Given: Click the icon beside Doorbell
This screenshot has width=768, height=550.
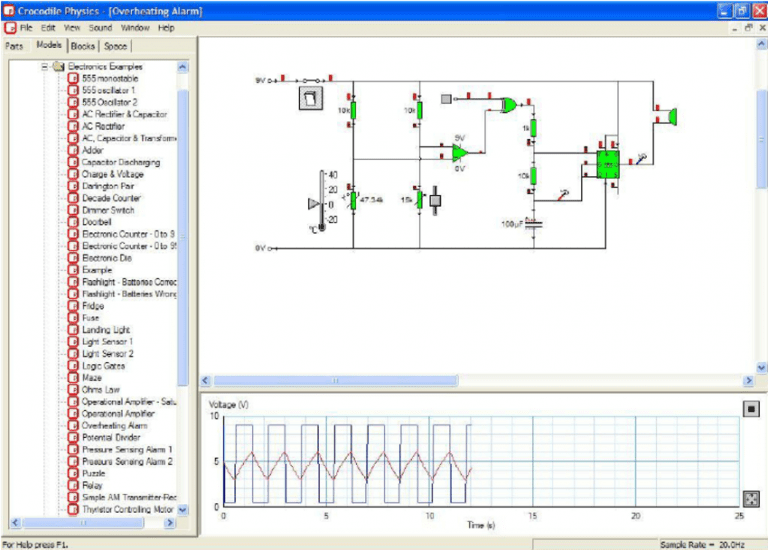Looking at the screenshot, I should point(73,222).
